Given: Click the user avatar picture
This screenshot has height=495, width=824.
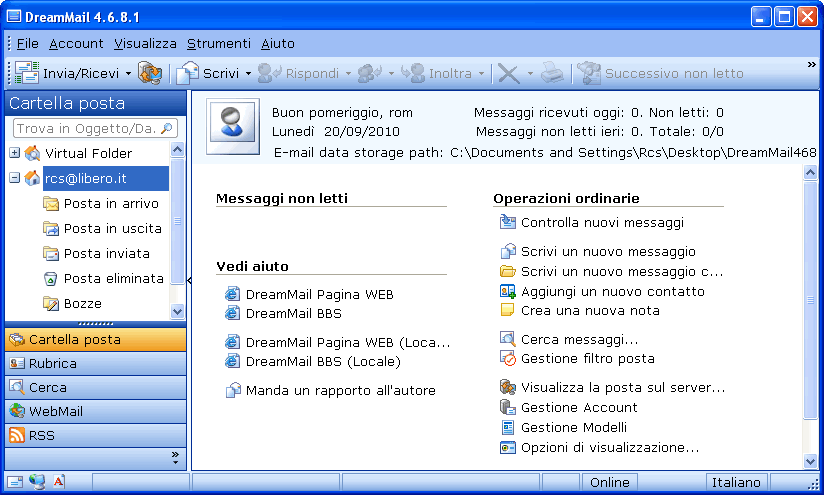Looking at the screenshot, I should [232, 126].
